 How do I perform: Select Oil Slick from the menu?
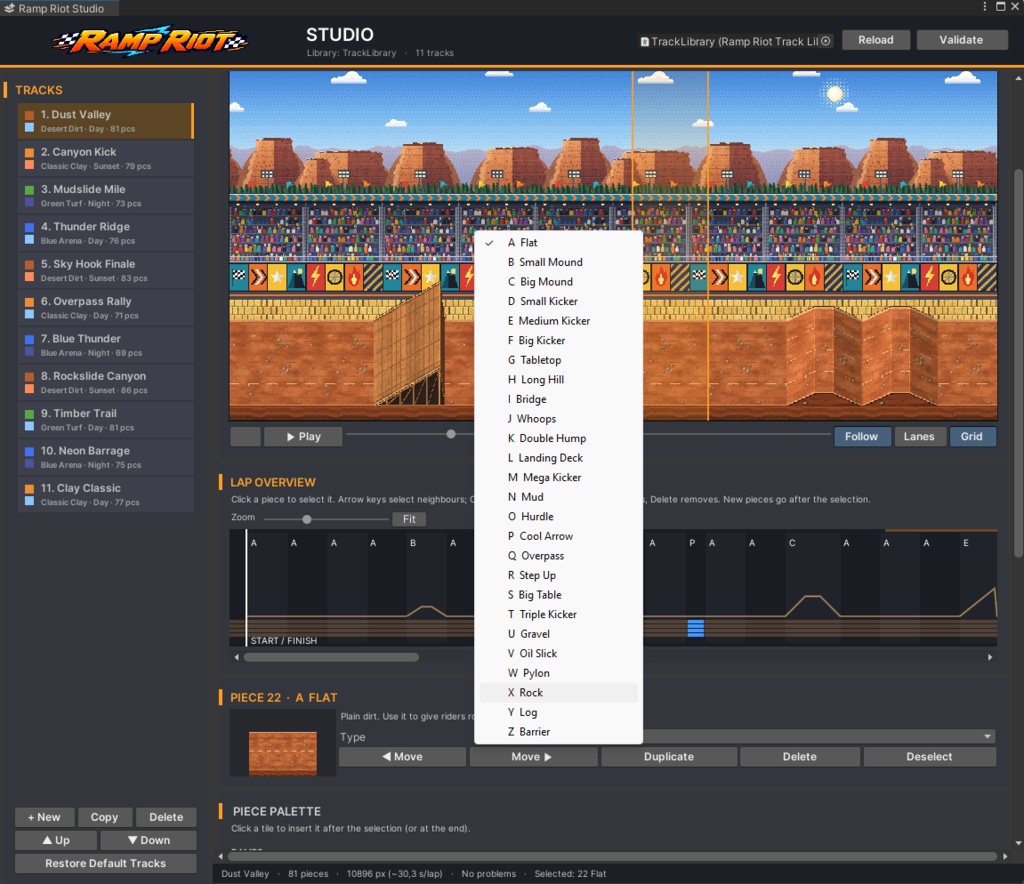pos(558,654)
